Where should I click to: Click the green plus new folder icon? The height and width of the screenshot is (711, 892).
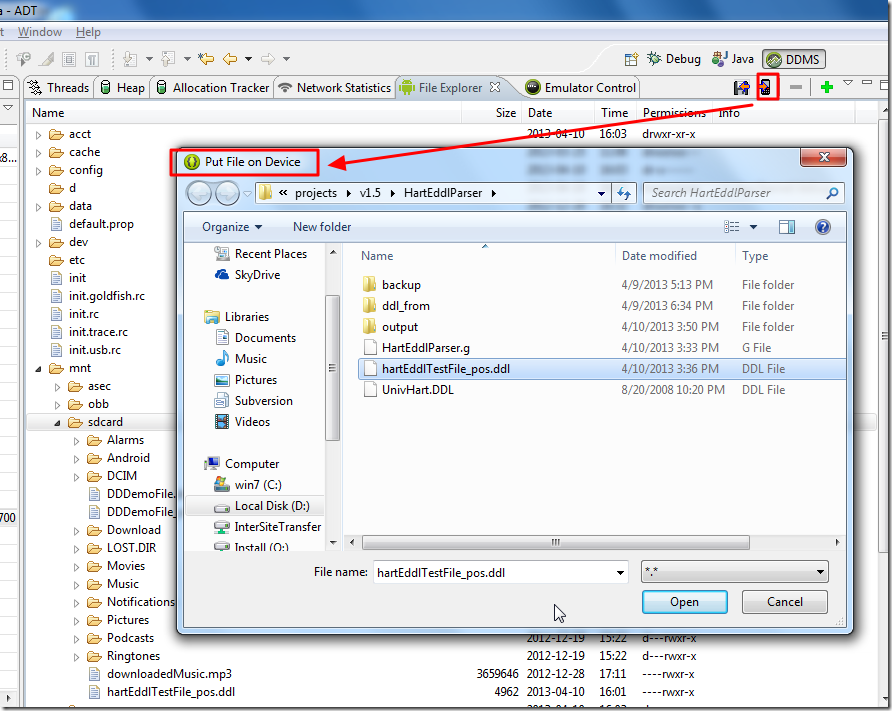[827, 87]
